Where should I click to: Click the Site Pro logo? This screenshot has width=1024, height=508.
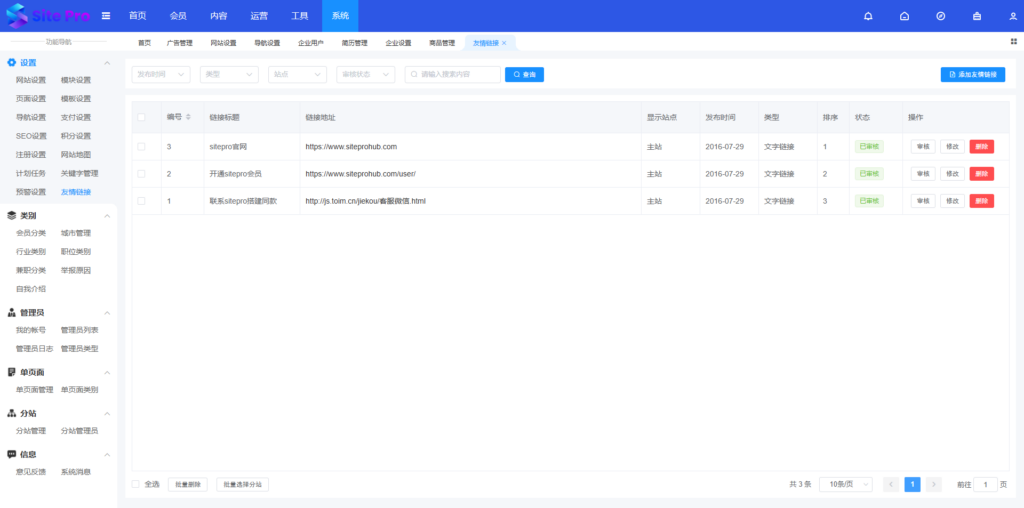point(48,16)
